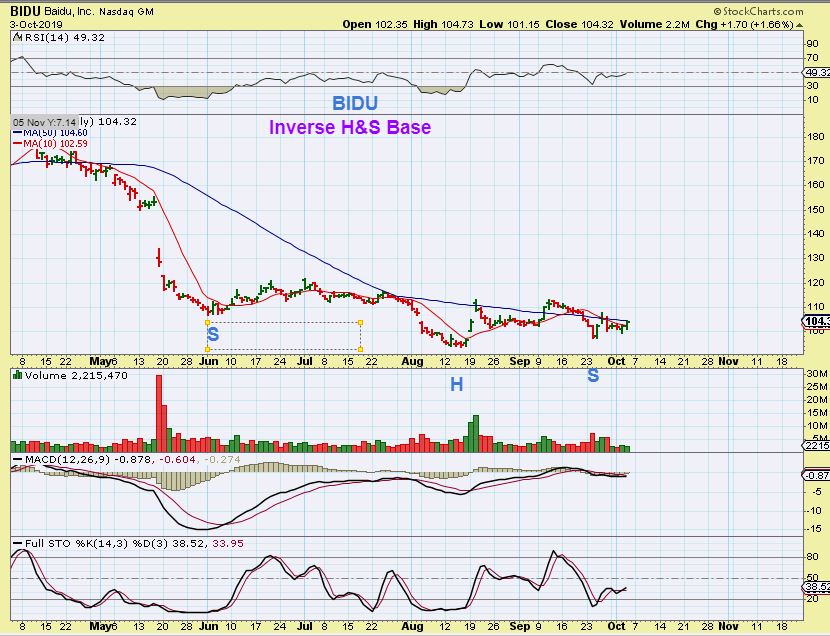Click the High value 104.73

coord(458,24)
